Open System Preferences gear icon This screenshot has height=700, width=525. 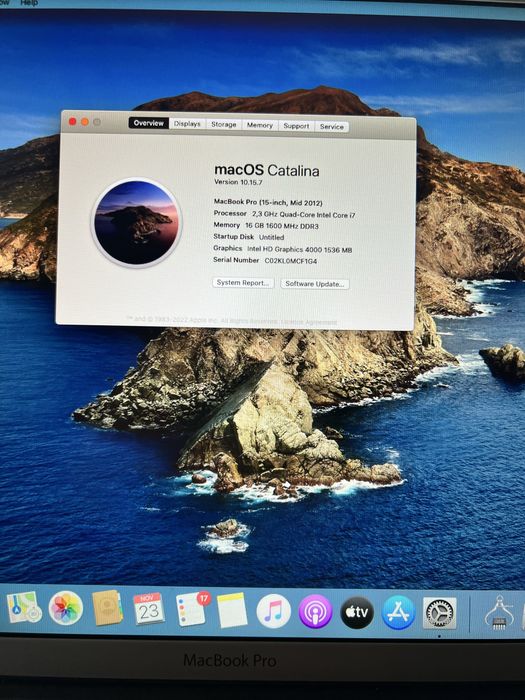[x=440, y=613]
